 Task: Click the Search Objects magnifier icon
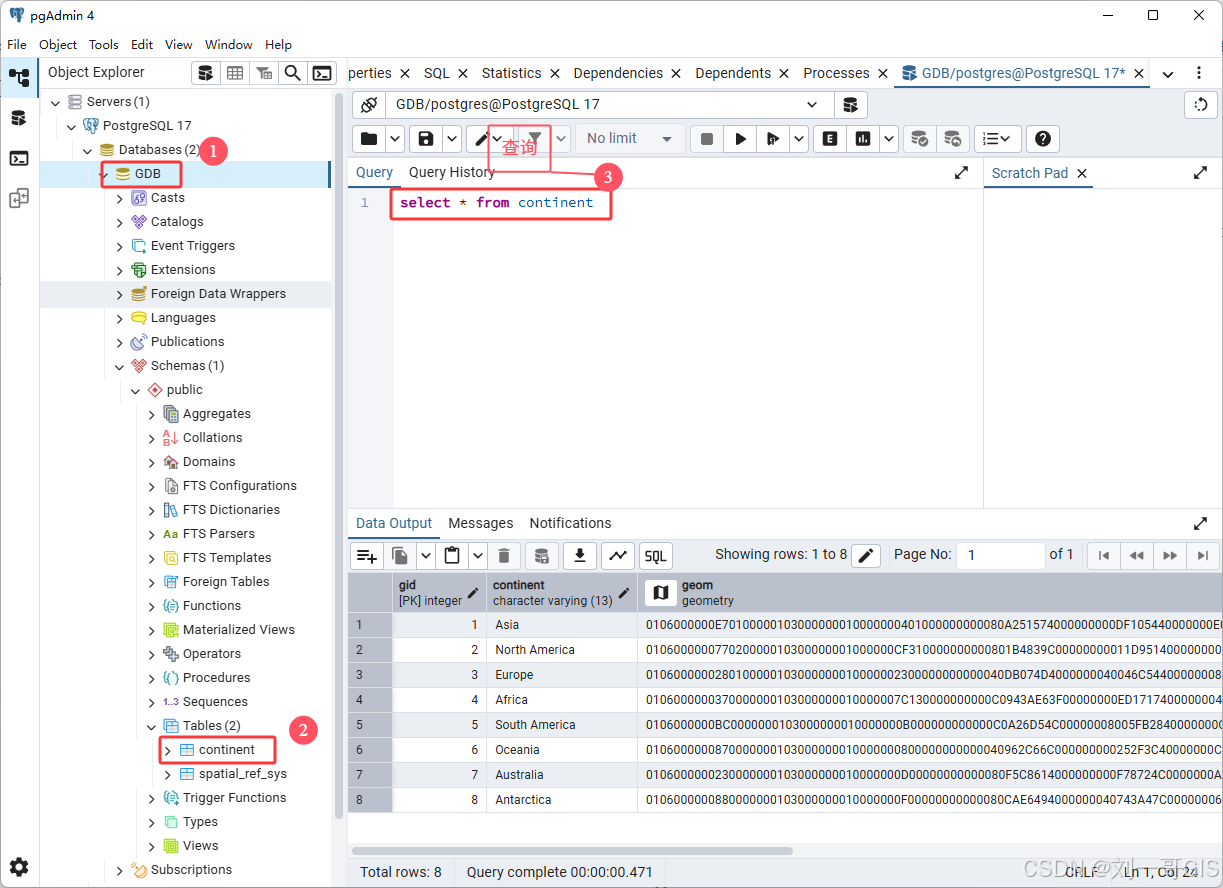point(292,72)
